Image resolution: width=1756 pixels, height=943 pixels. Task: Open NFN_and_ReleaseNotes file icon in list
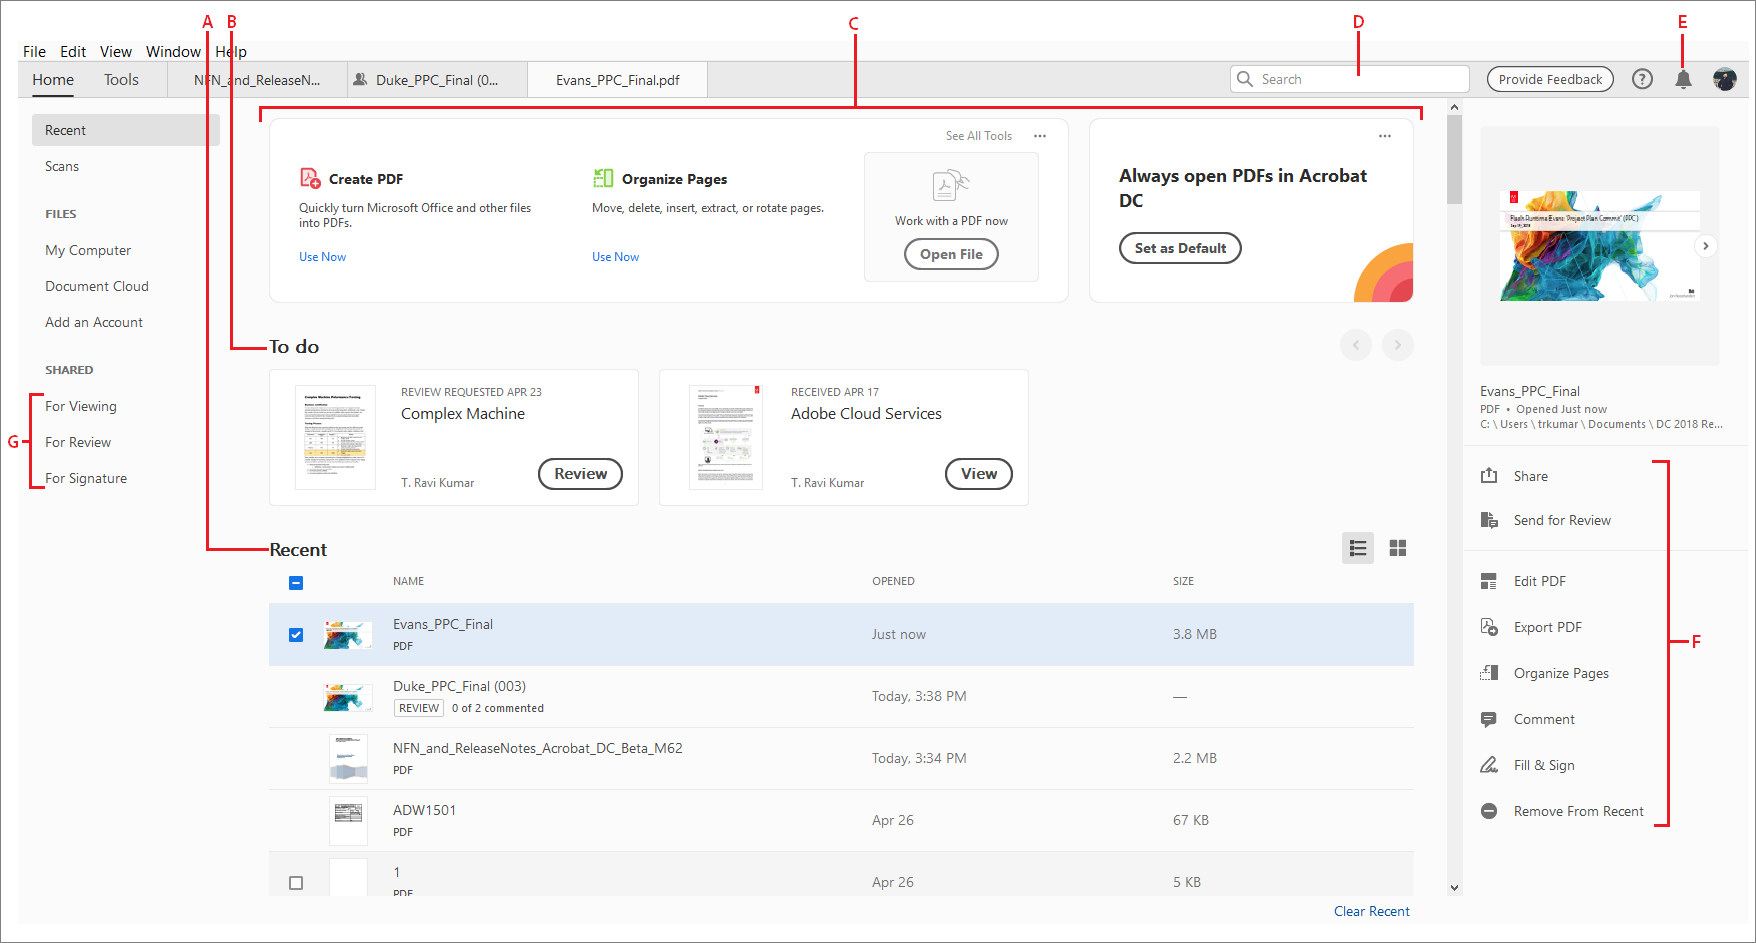coord(348,758)
